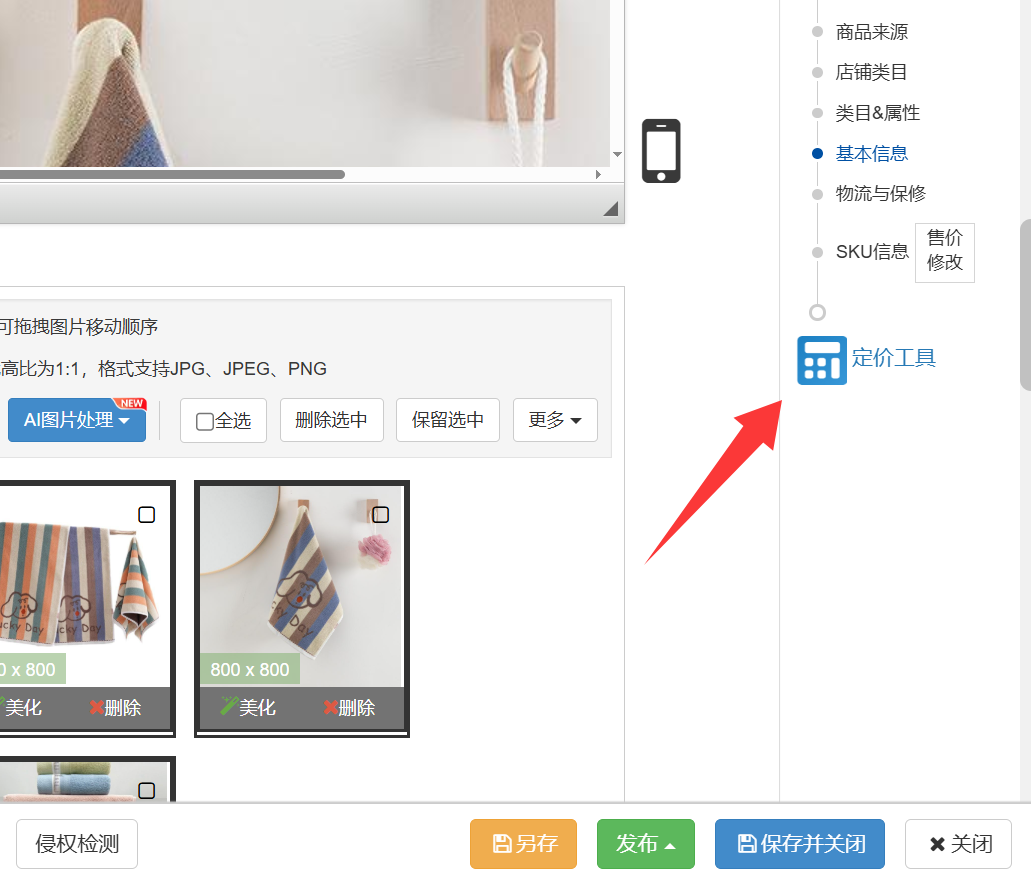Click the red X 删除 icon on first towel image

click(x=96, y=707)
